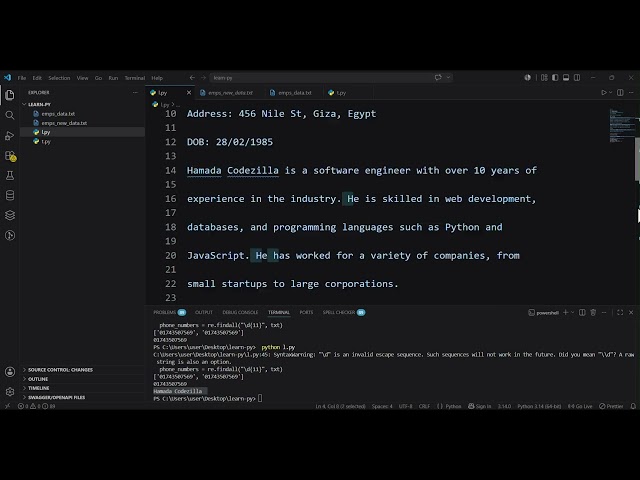Screen dimensions: 640x480
Task: Click Go Live in status bar
Action: [580, 406]
